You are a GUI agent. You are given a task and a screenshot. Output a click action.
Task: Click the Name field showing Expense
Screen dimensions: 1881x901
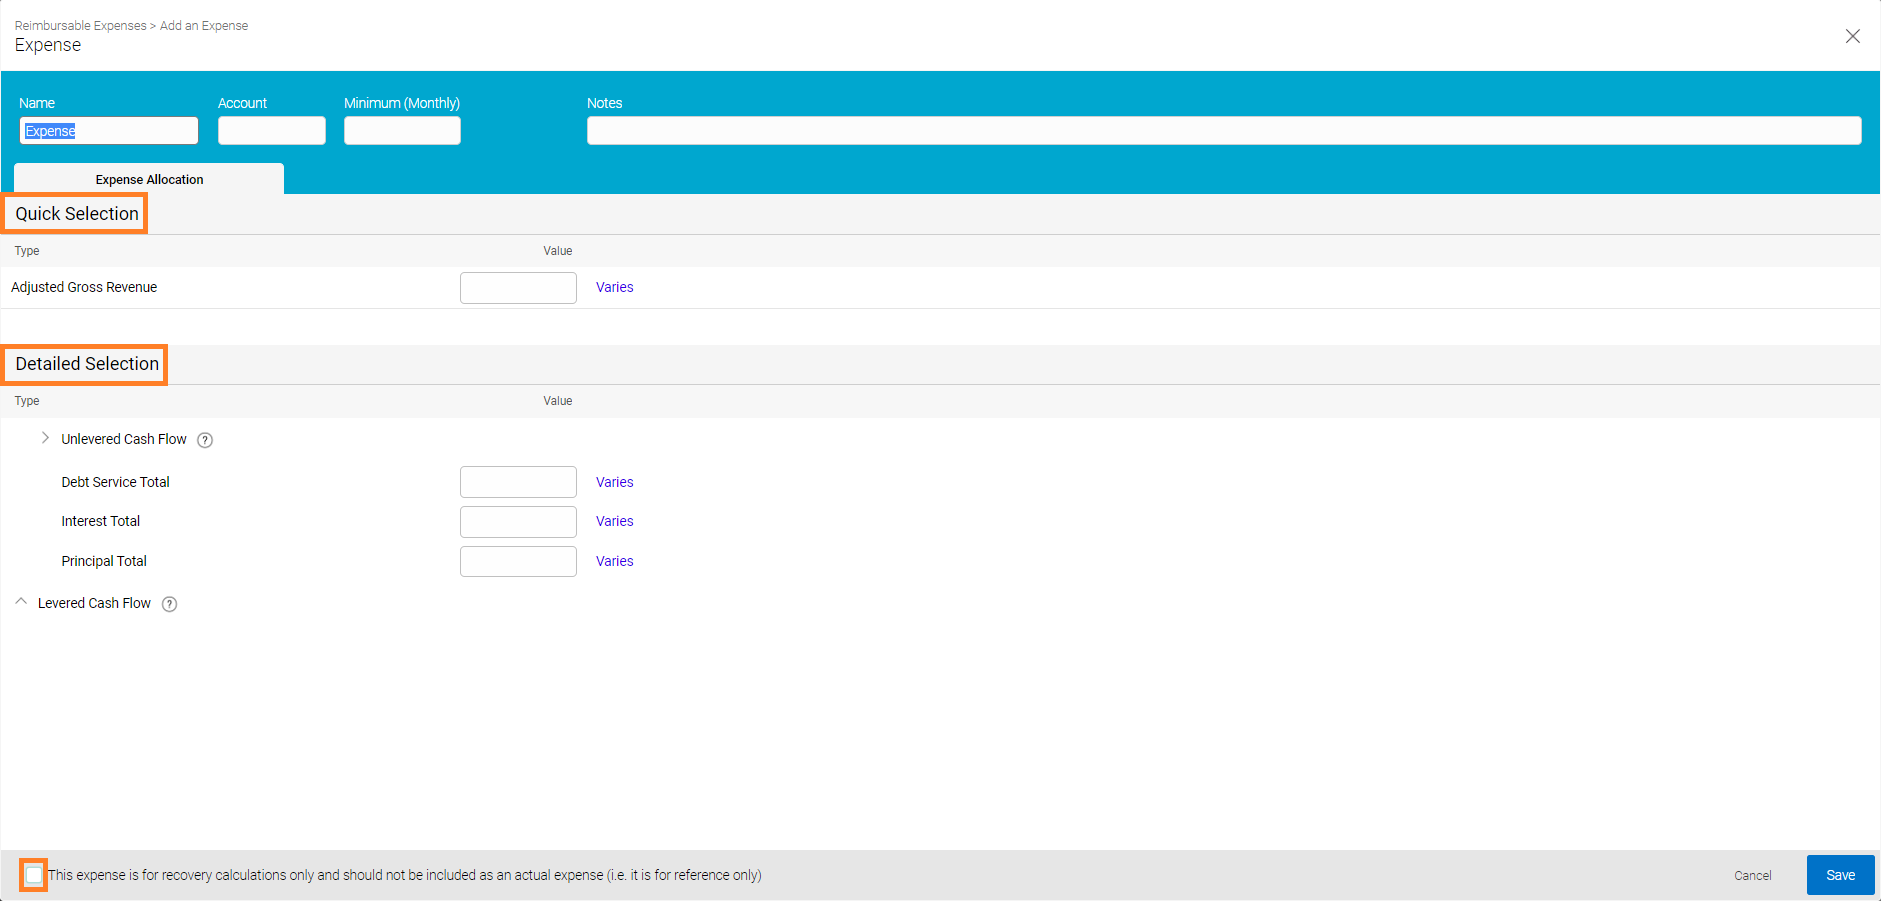pyautogui.click(x=108, y=130)
